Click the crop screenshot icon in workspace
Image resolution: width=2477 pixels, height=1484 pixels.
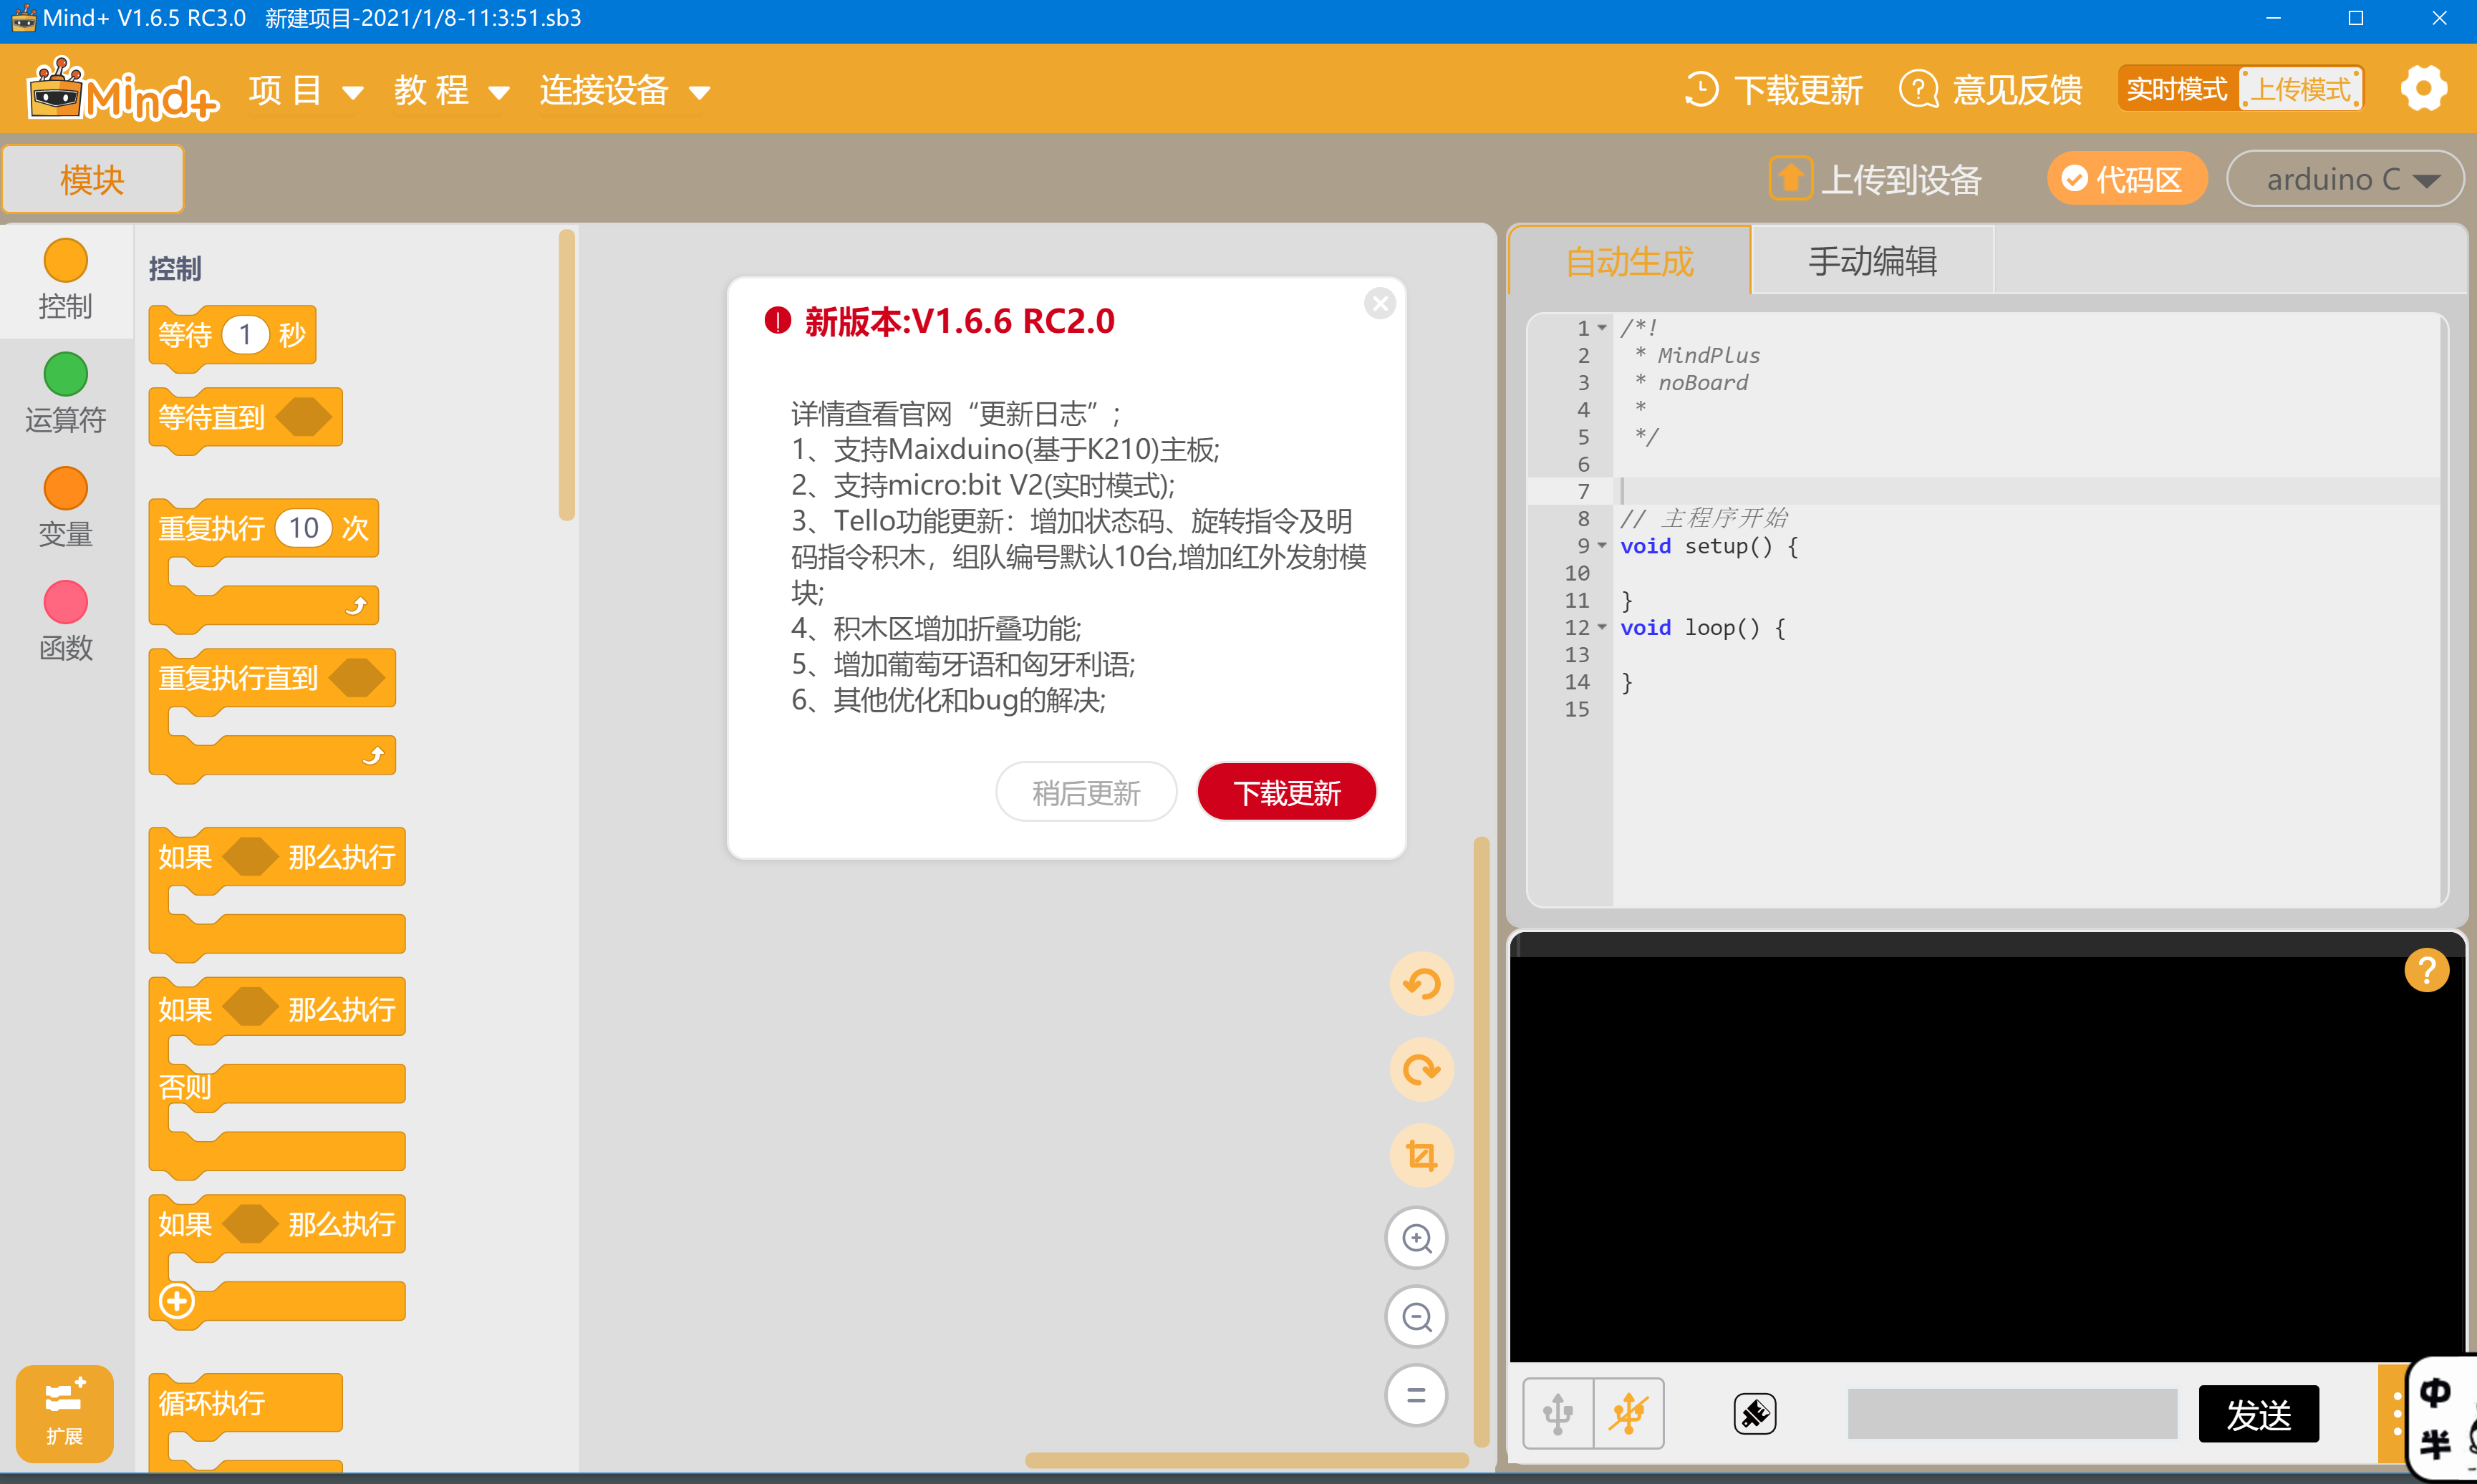pos(1421,1156)
